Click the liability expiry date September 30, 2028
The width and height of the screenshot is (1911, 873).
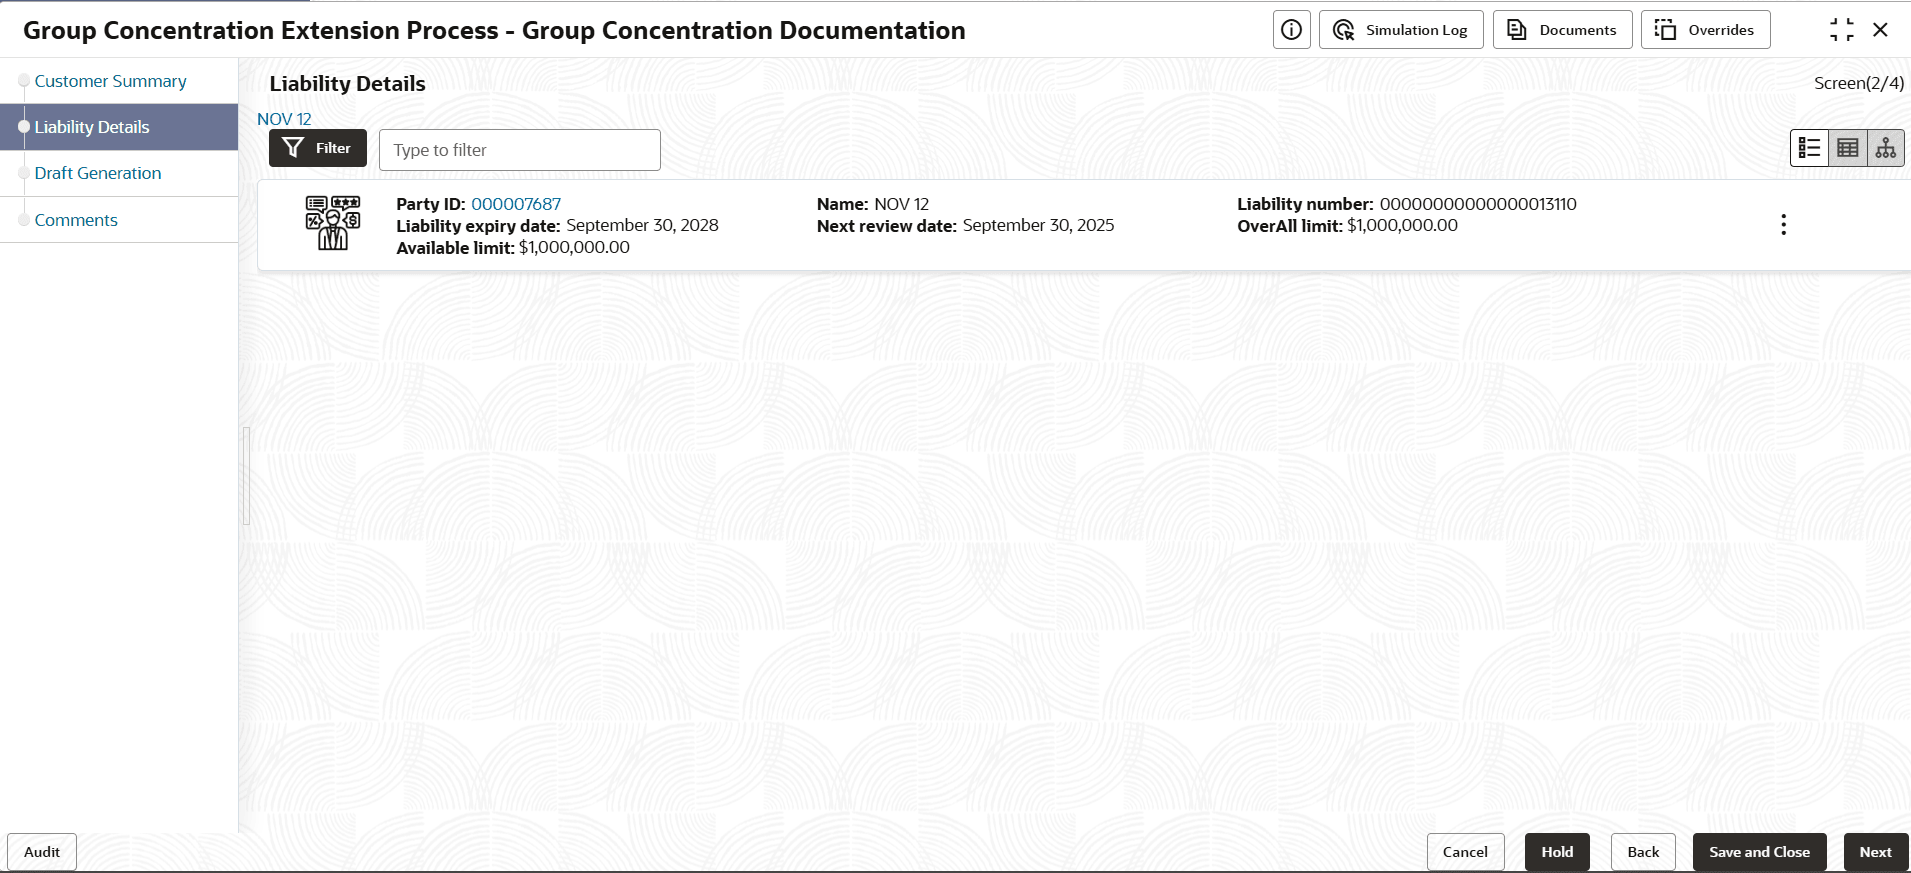pos(642,225)
